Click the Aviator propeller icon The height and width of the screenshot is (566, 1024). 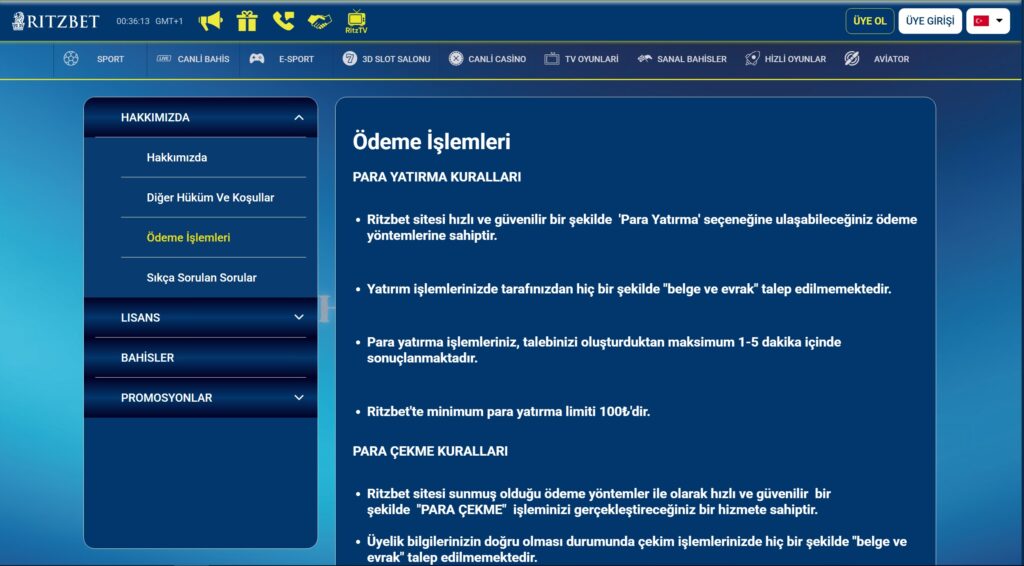coord(852,59)
